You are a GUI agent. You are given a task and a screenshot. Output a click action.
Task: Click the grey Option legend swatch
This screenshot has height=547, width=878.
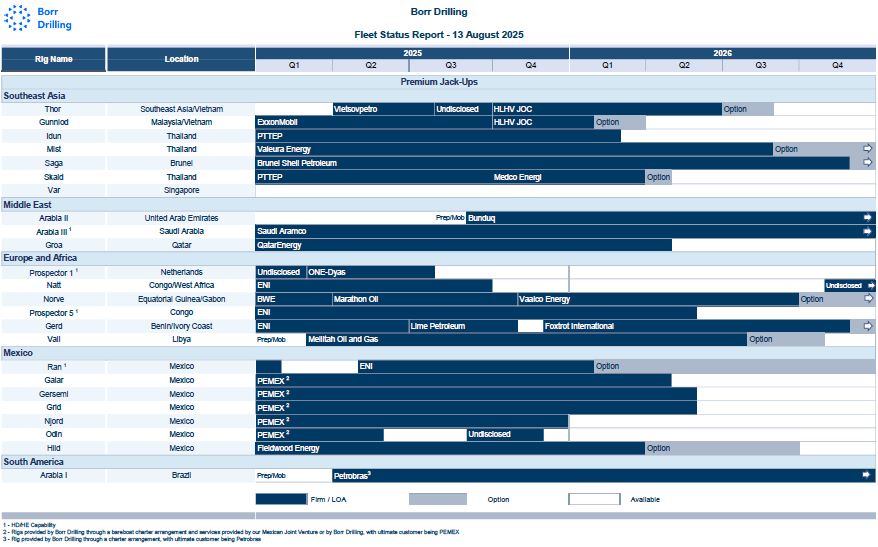coord(438,499)
